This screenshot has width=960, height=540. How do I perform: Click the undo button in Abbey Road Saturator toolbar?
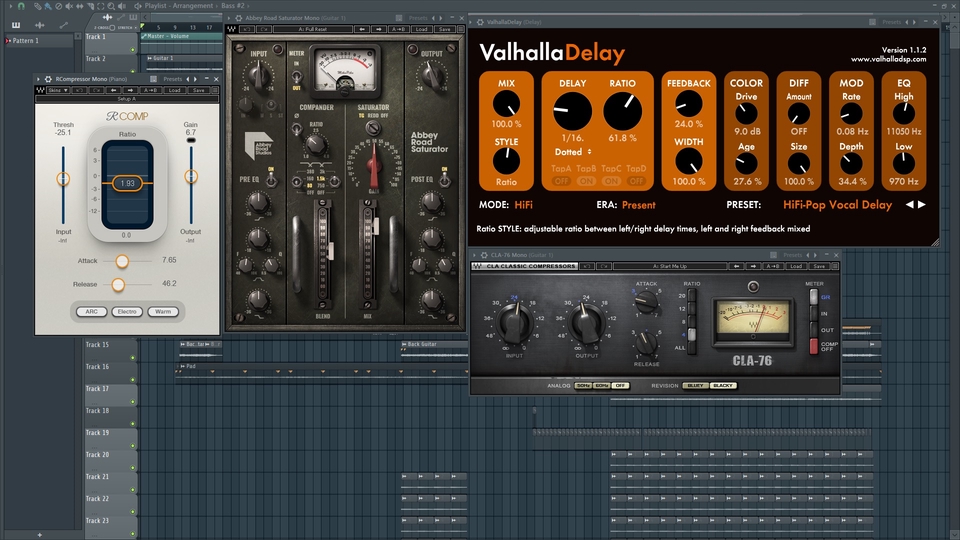tap(247, 29)
